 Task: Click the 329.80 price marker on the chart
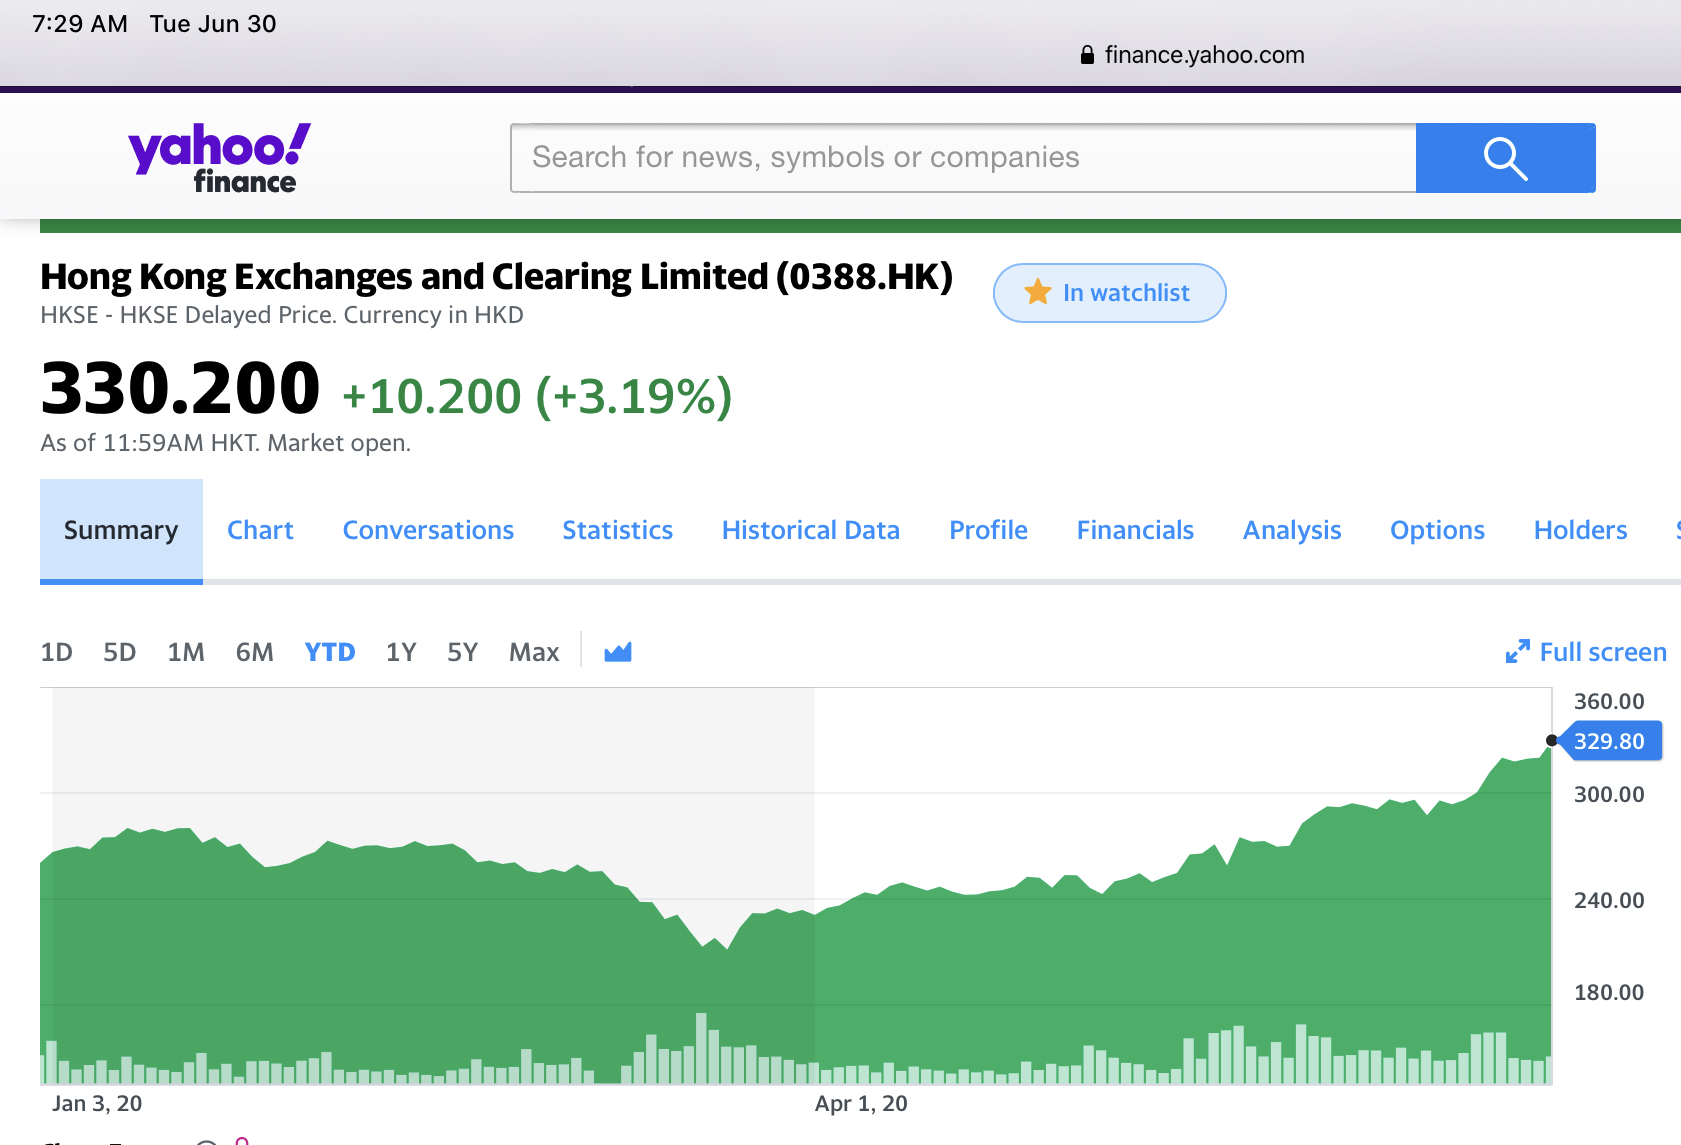pyautogui.click(x=1608, y=741)
